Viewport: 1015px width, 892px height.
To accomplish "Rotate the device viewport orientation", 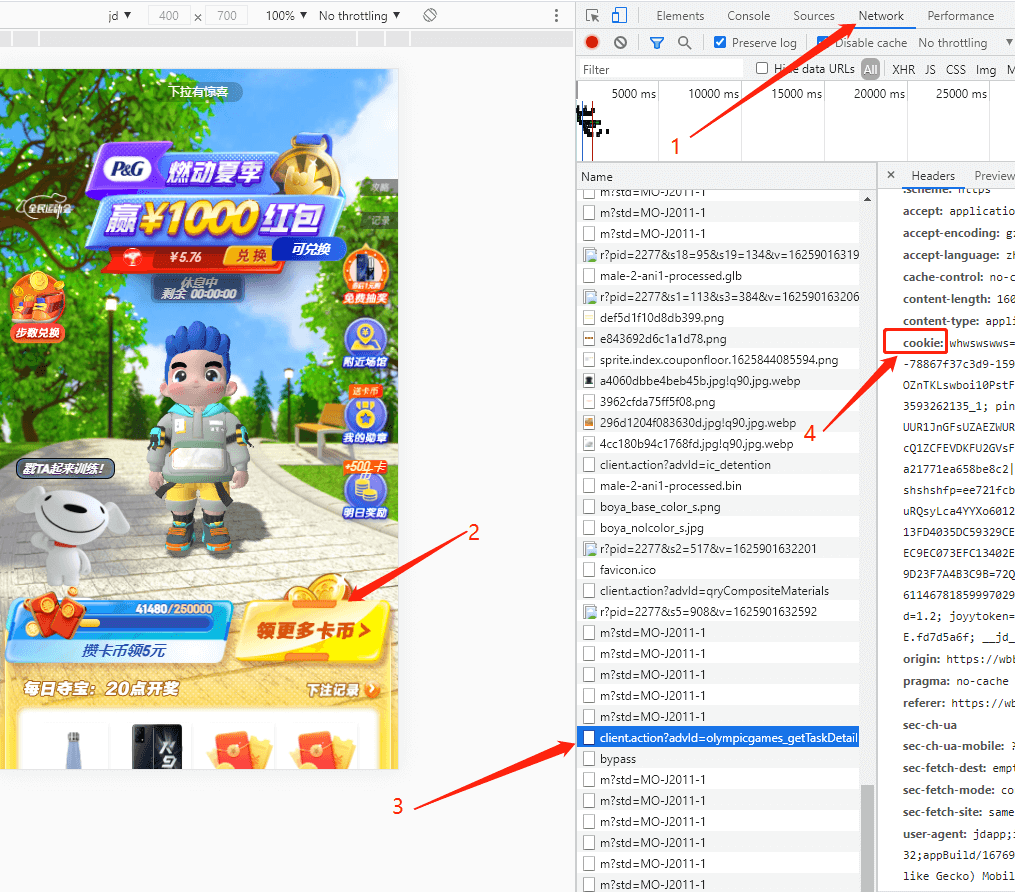I will coord(430,16).
